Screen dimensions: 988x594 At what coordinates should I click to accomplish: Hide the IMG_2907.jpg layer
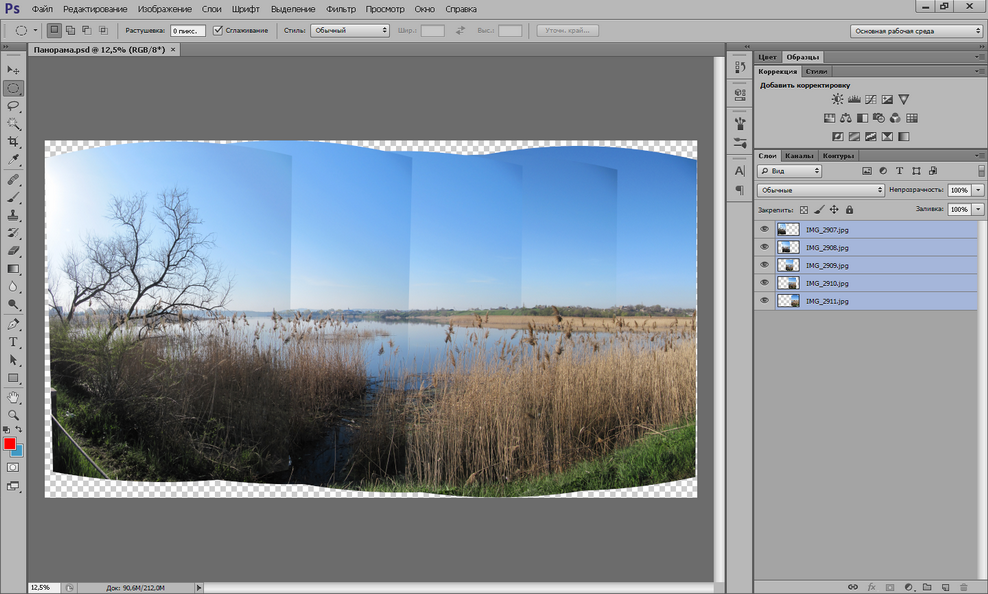(764, 229)
